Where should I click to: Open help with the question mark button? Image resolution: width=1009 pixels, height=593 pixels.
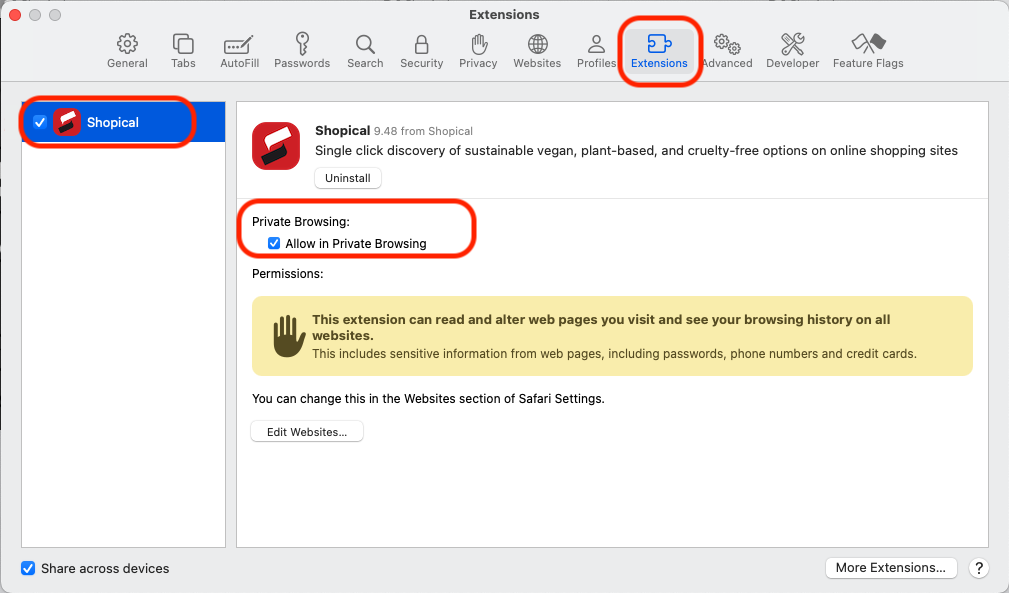tap(978, 568)
